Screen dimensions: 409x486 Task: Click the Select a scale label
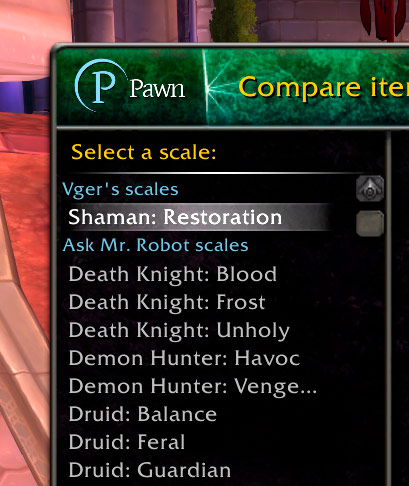pos(144,152)
